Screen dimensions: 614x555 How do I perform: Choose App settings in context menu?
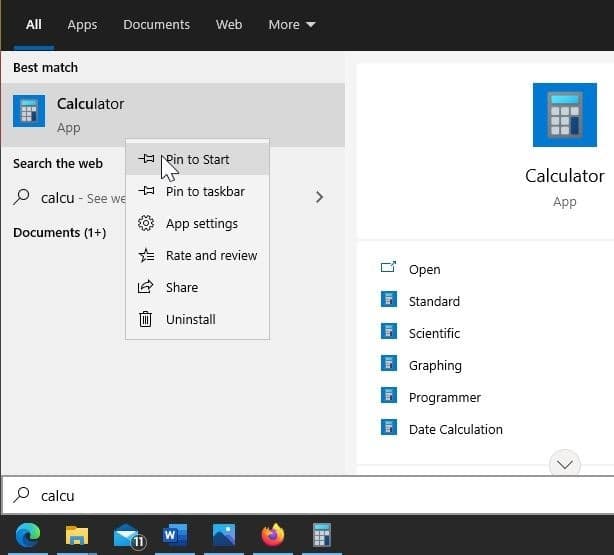[197, 223]
